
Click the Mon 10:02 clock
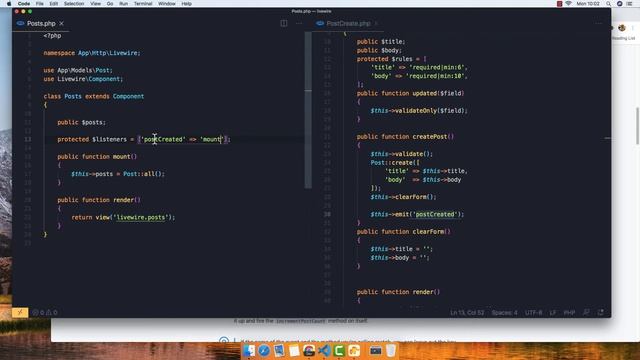588,4
